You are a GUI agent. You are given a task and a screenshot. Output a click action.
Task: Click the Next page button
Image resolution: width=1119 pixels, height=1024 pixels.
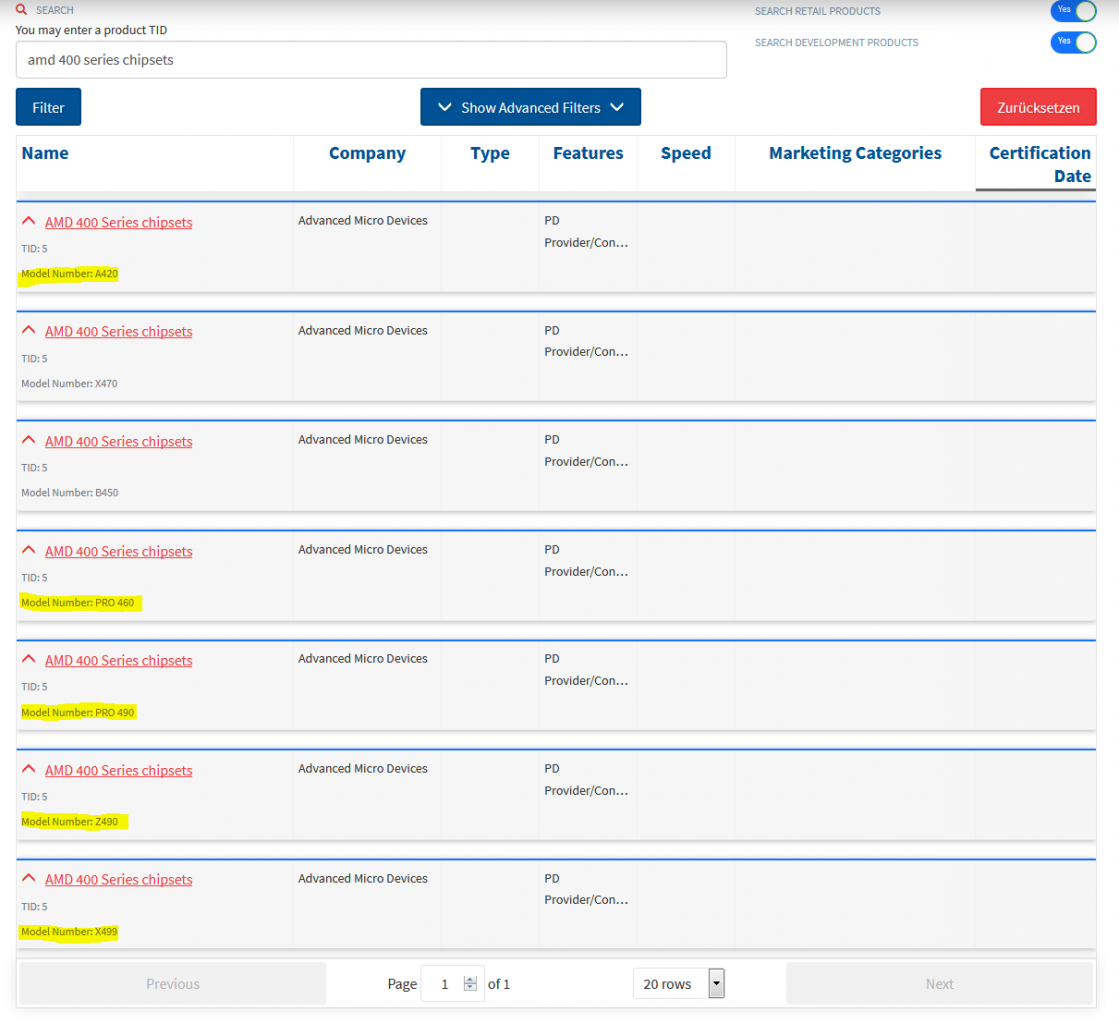(x=939, y=983)
